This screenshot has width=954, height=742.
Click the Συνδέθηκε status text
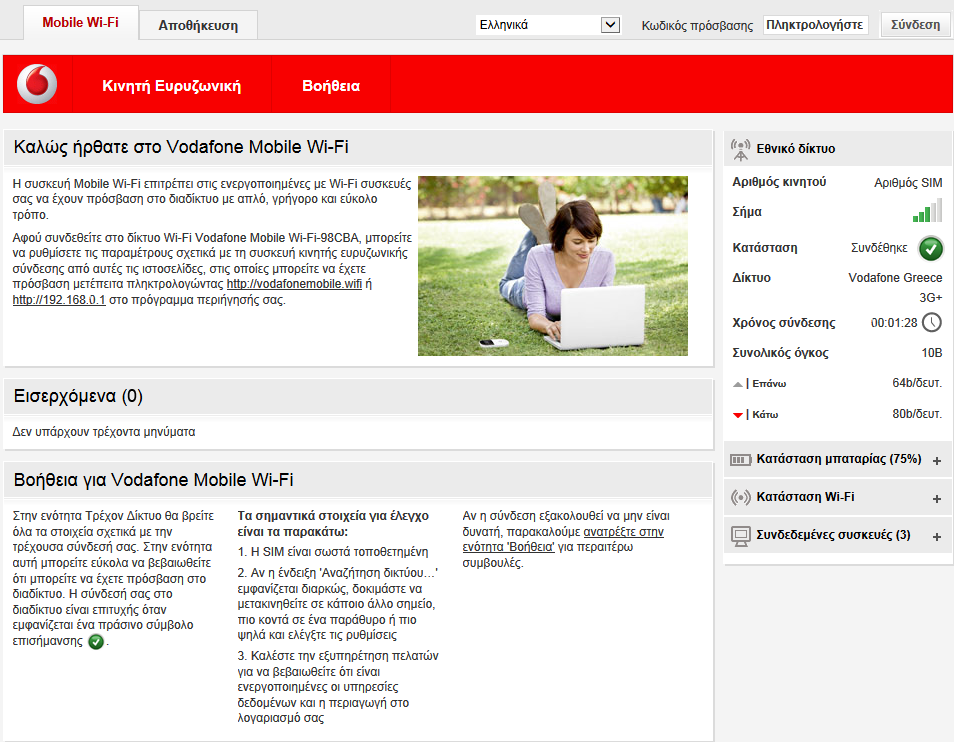click(x=879, y=248)
